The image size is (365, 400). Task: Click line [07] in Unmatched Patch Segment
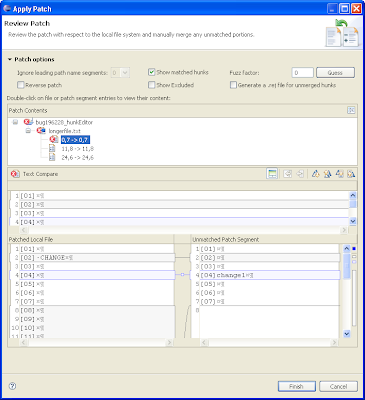pyautogui.click(x=266, y=302)
